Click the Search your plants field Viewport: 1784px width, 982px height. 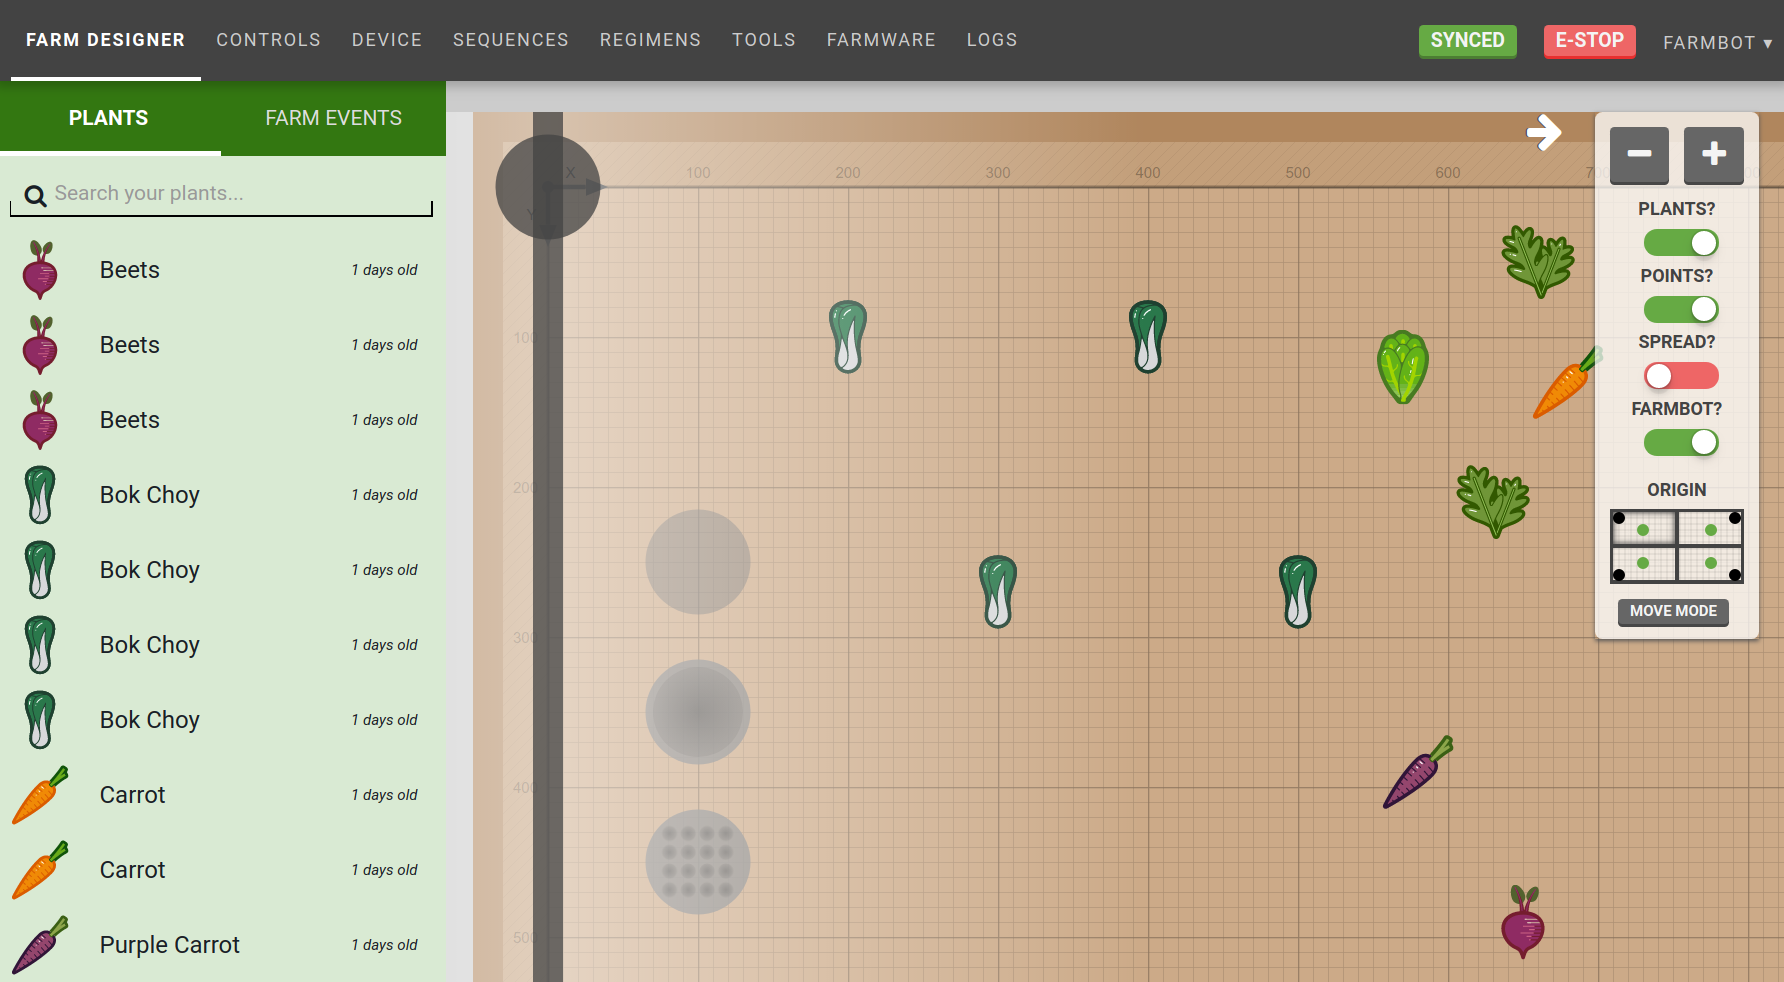(x=240, y=194)
